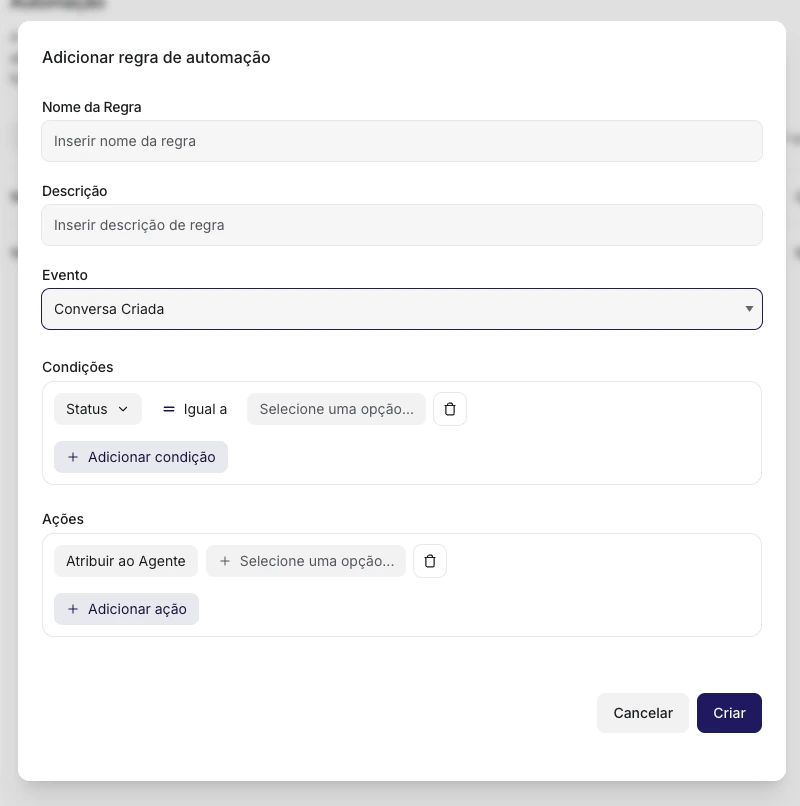Click Adicionar condição button
Screen dimensions: 800x806
[x=141, y=457]
